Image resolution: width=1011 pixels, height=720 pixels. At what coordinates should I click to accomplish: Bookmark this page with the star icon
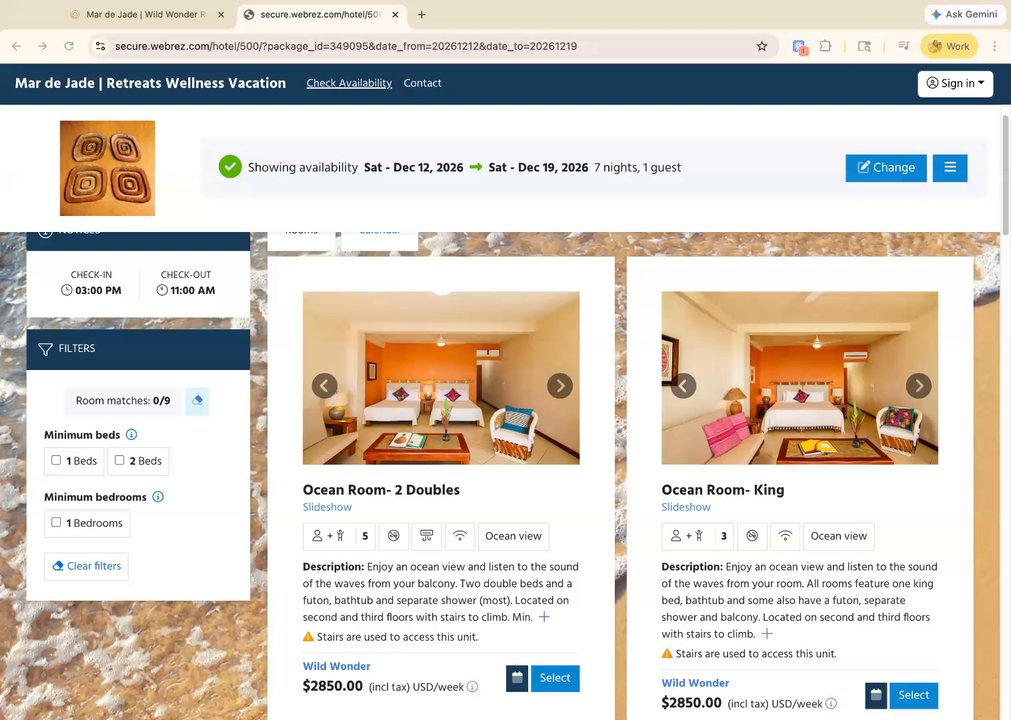pyautogui.click(x=761, y=46)
